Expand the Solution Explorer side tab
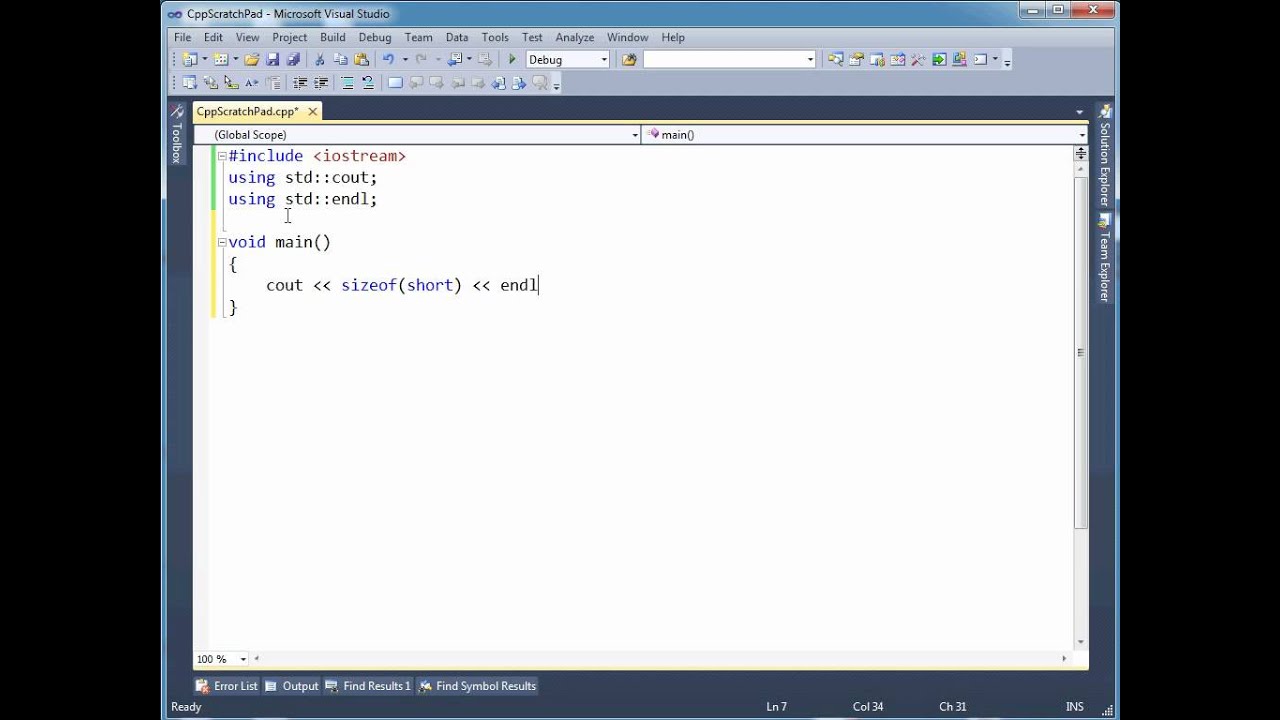The image size is (1280, 720). pyautogui.click(x=1104, y=156)
